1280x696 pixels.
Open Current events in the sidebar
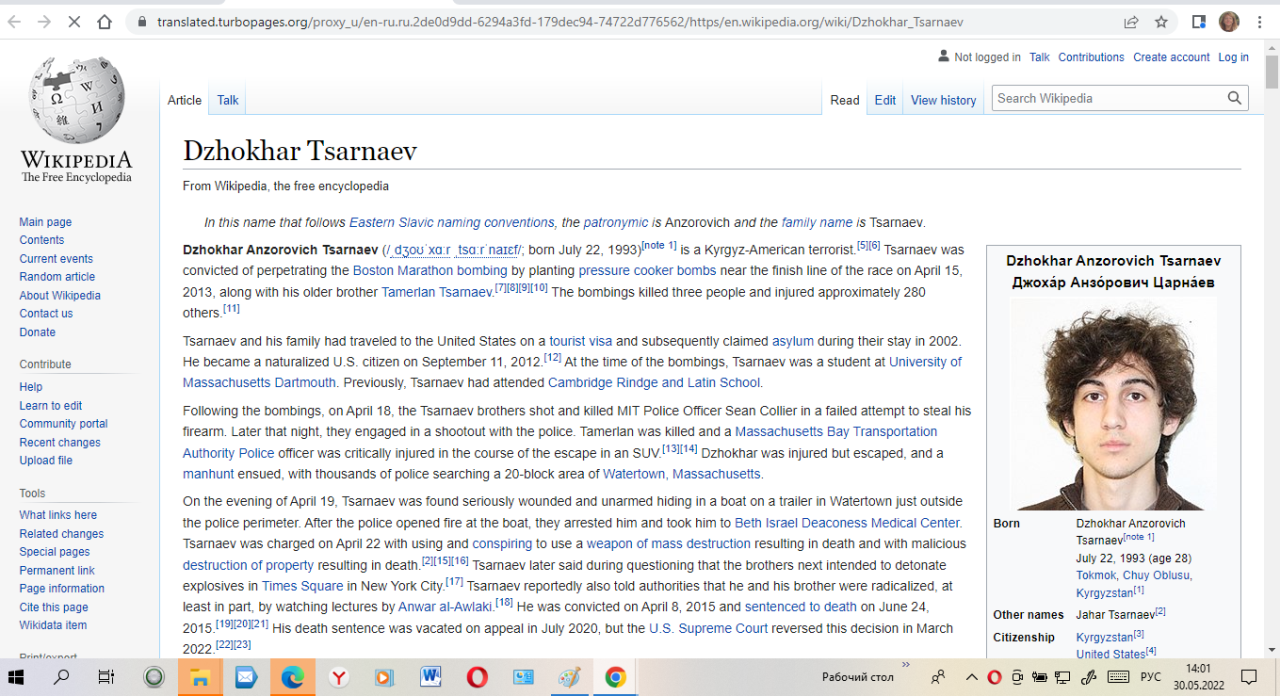point(56,259)
